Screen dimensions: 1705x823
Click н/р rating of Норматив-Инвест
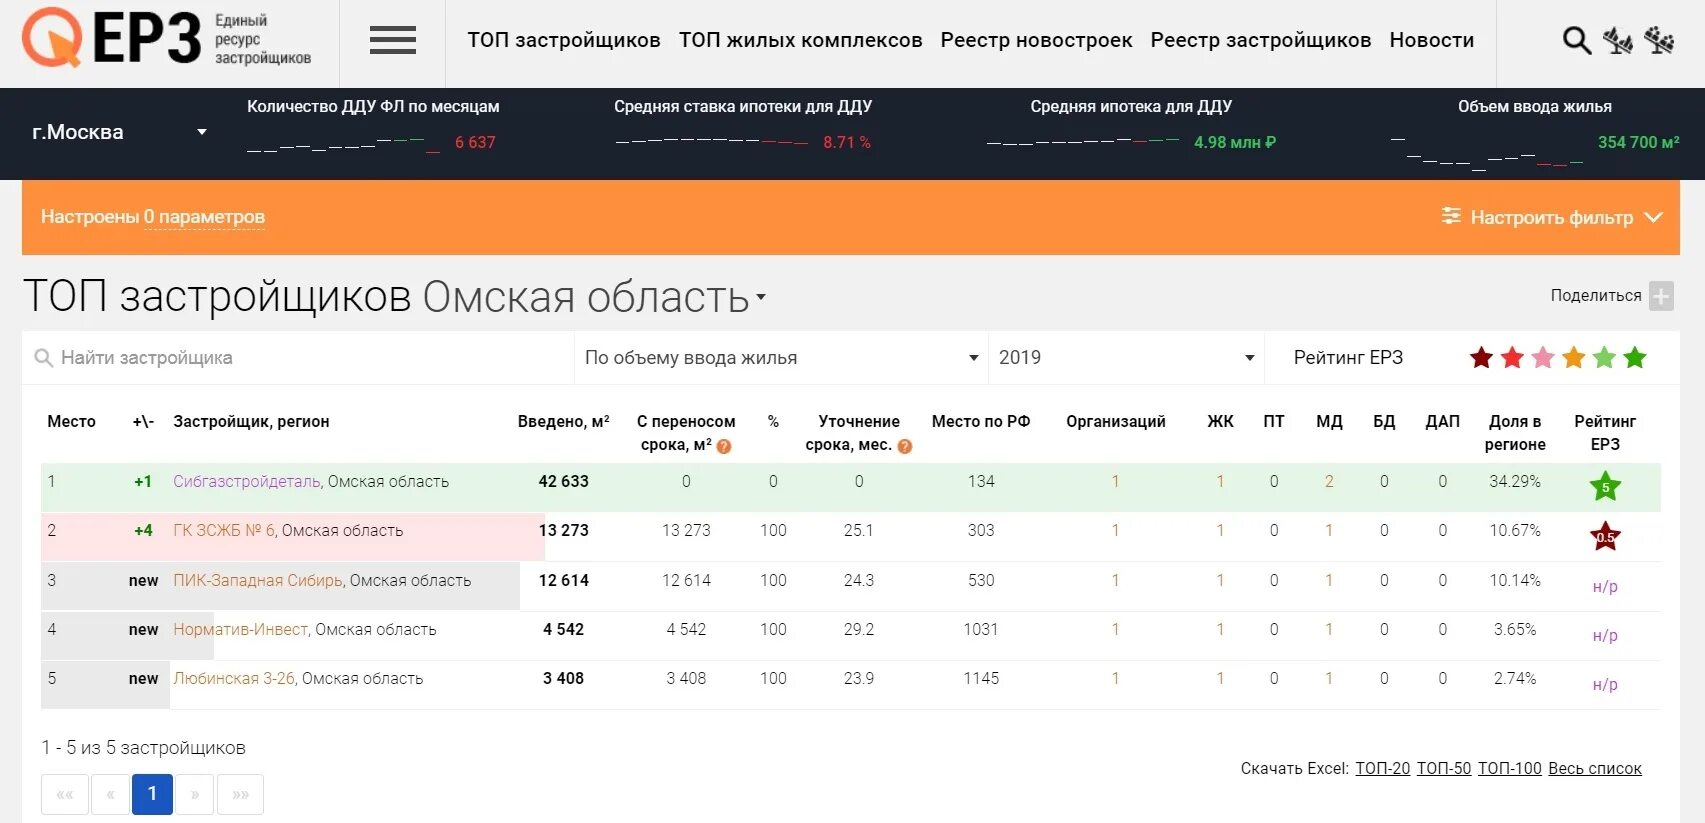[1605, 636]
